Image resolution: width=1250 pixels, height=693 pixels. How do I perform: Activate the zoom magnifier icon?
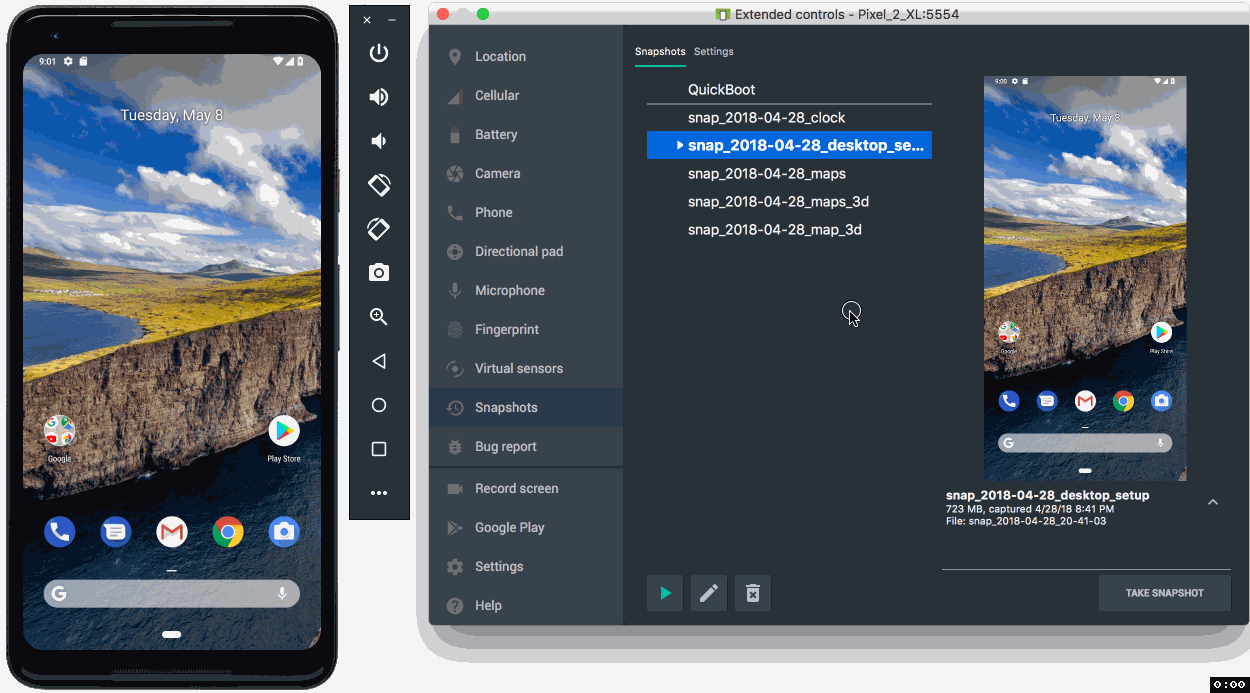[379, 317]
